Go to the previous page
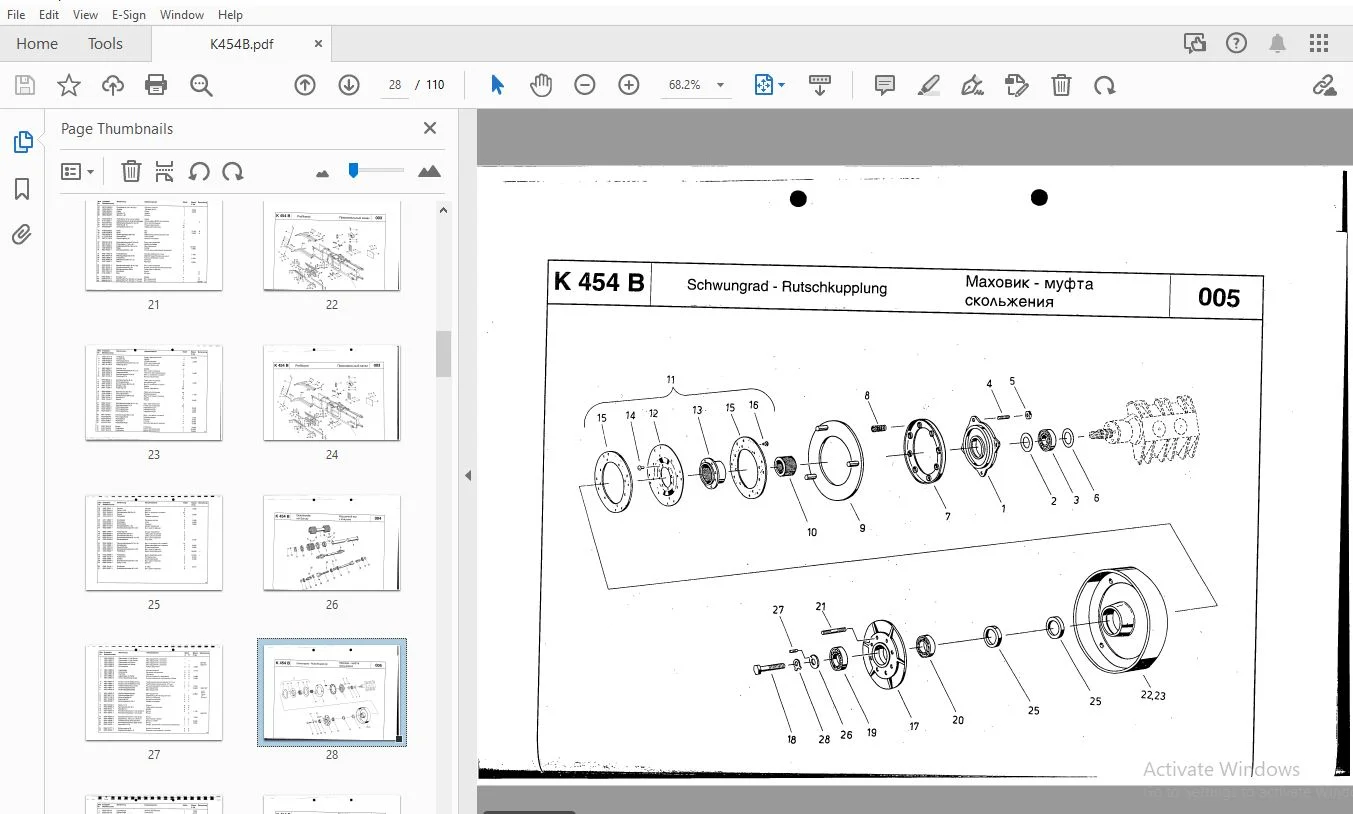 point(305,86)
